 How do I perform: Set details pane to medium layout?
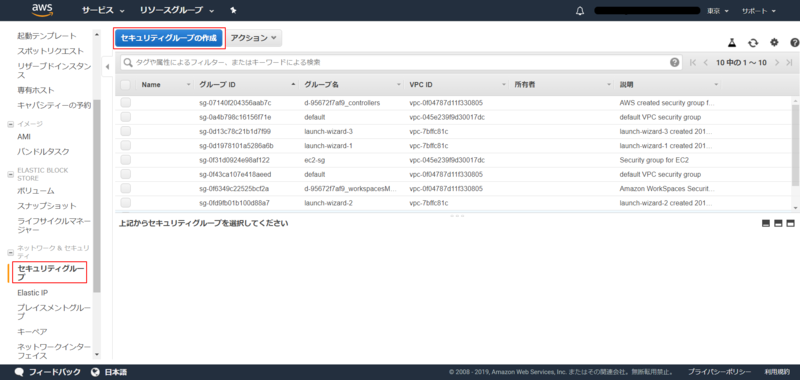(x=779, y=223)
